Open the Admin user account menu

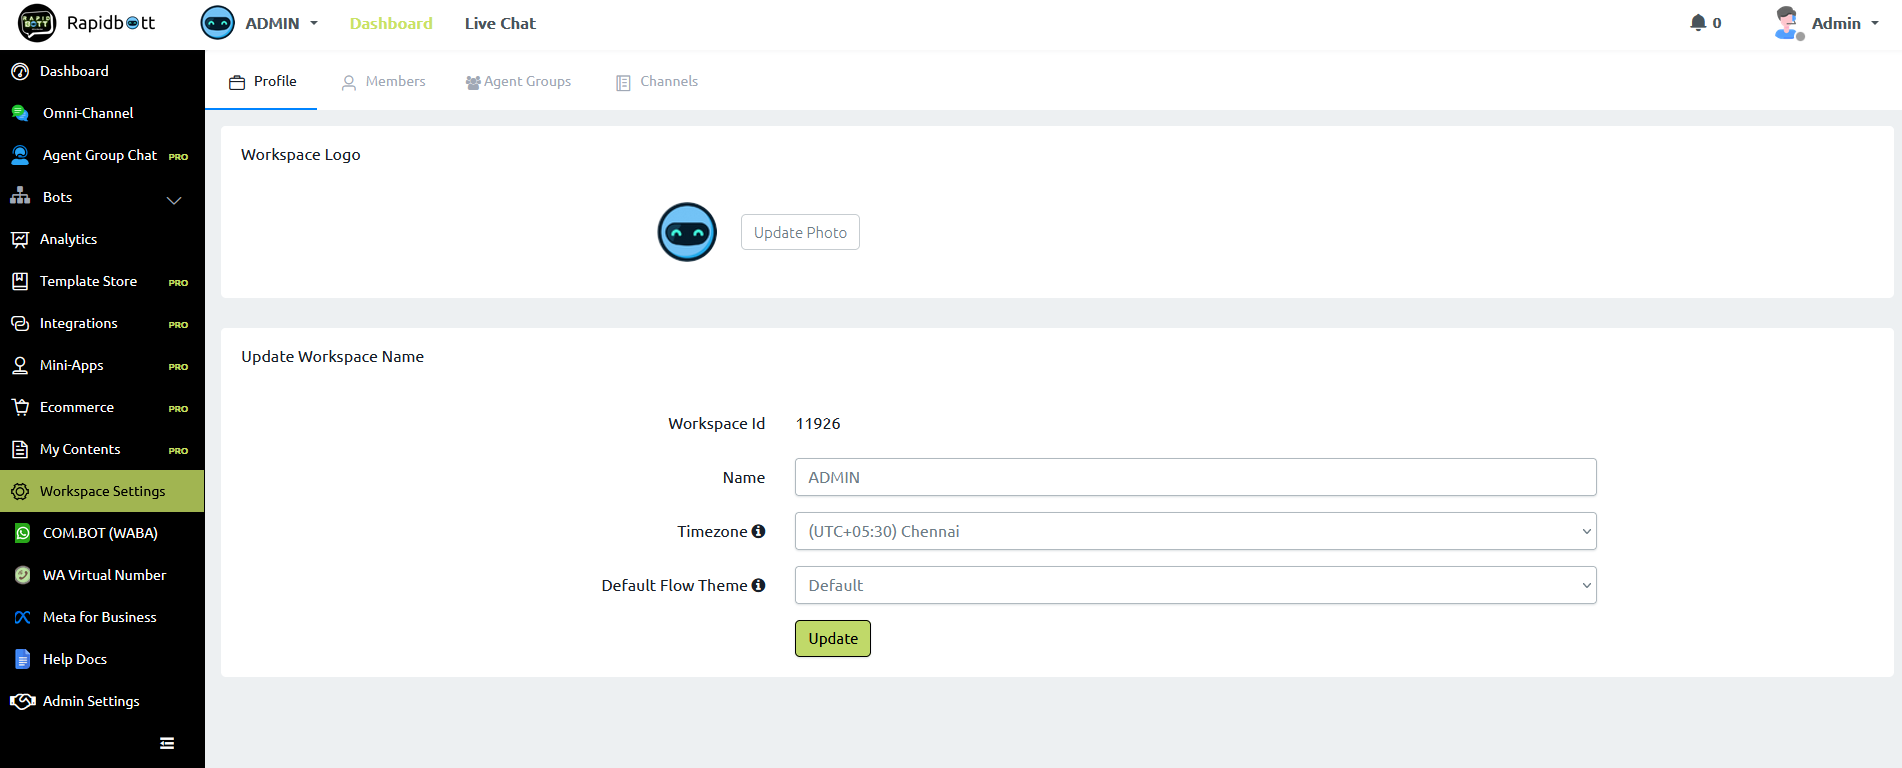1827,23
